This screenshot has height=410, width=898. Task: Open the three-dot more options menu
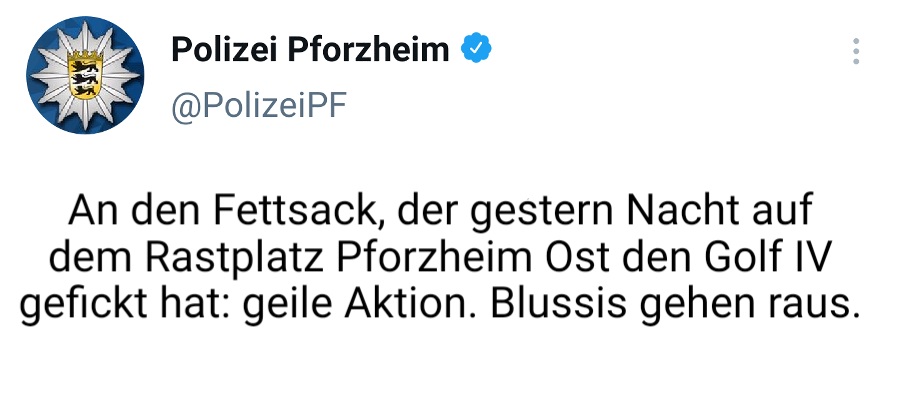click(856, 51)
